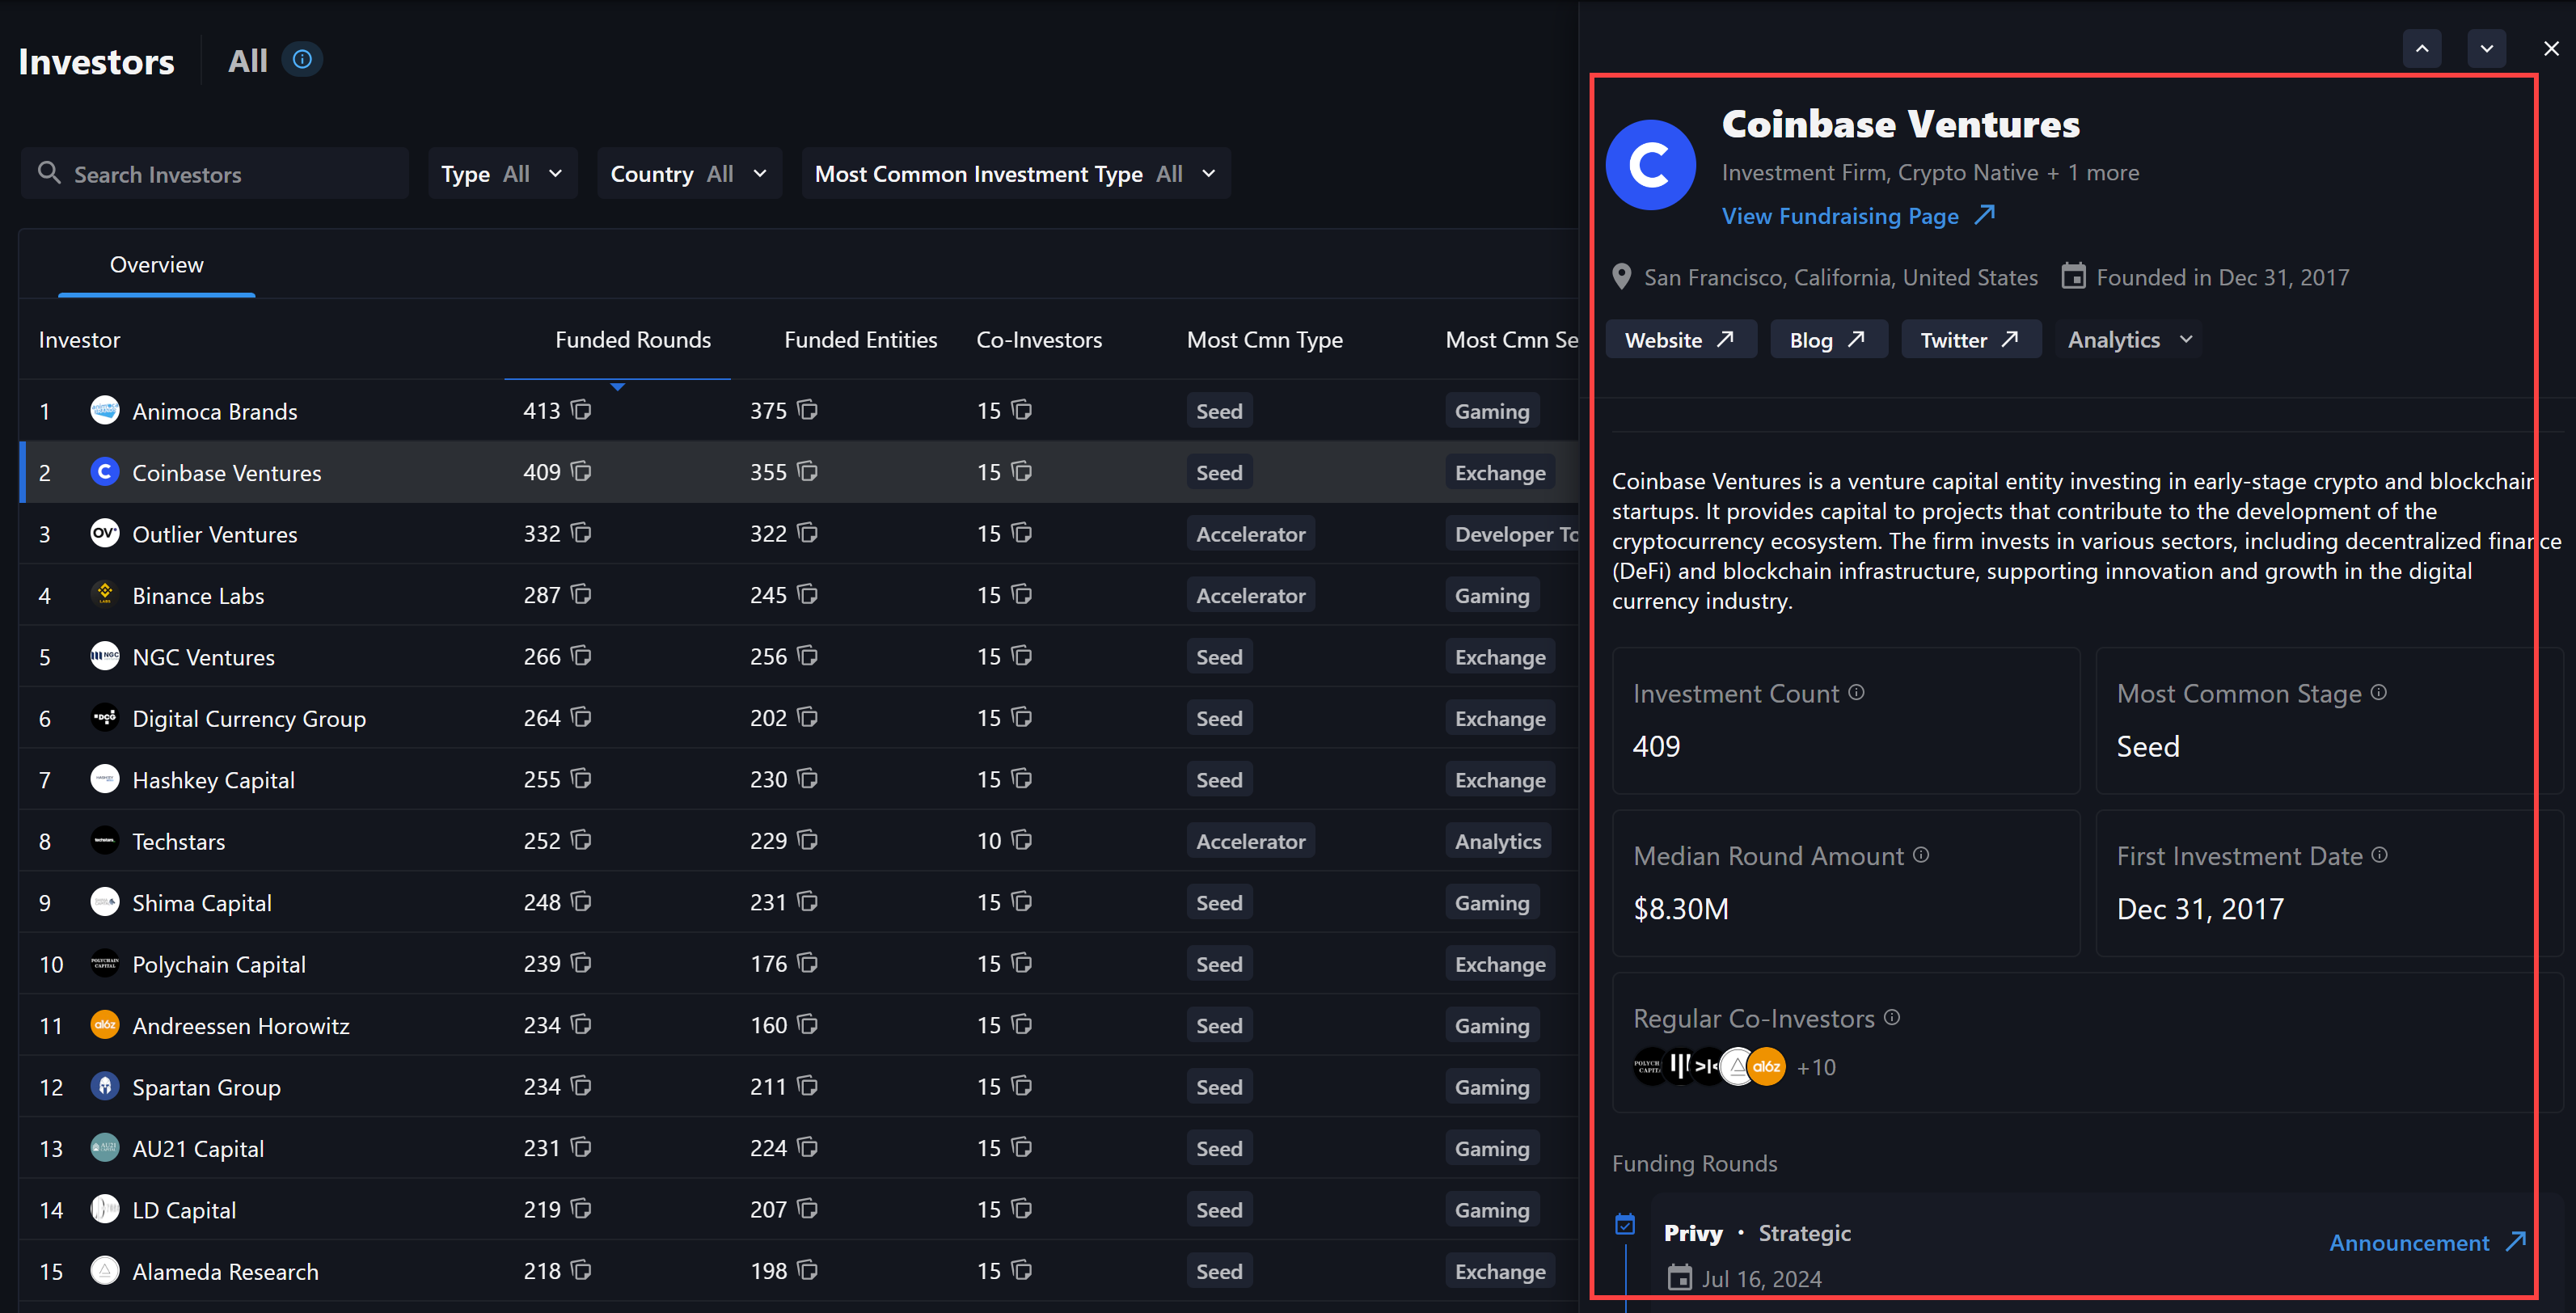Open Shima Capital funded entities list icon

click(x=808, y=901)
